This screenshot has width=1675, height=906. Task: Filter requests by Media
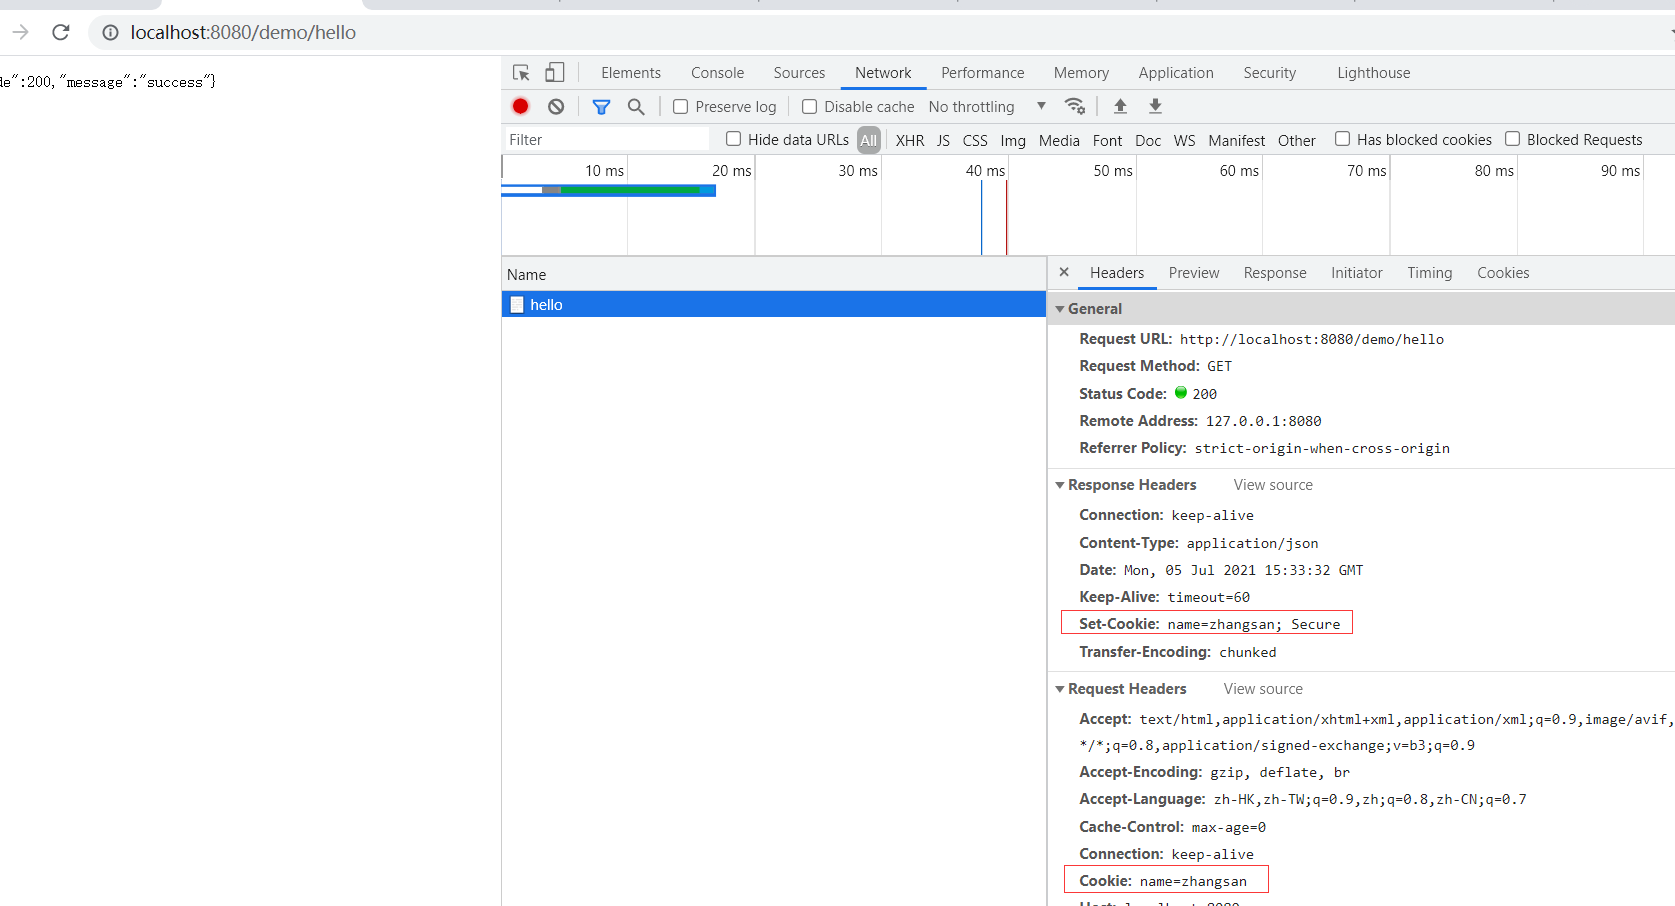(x=1059, y=141)
